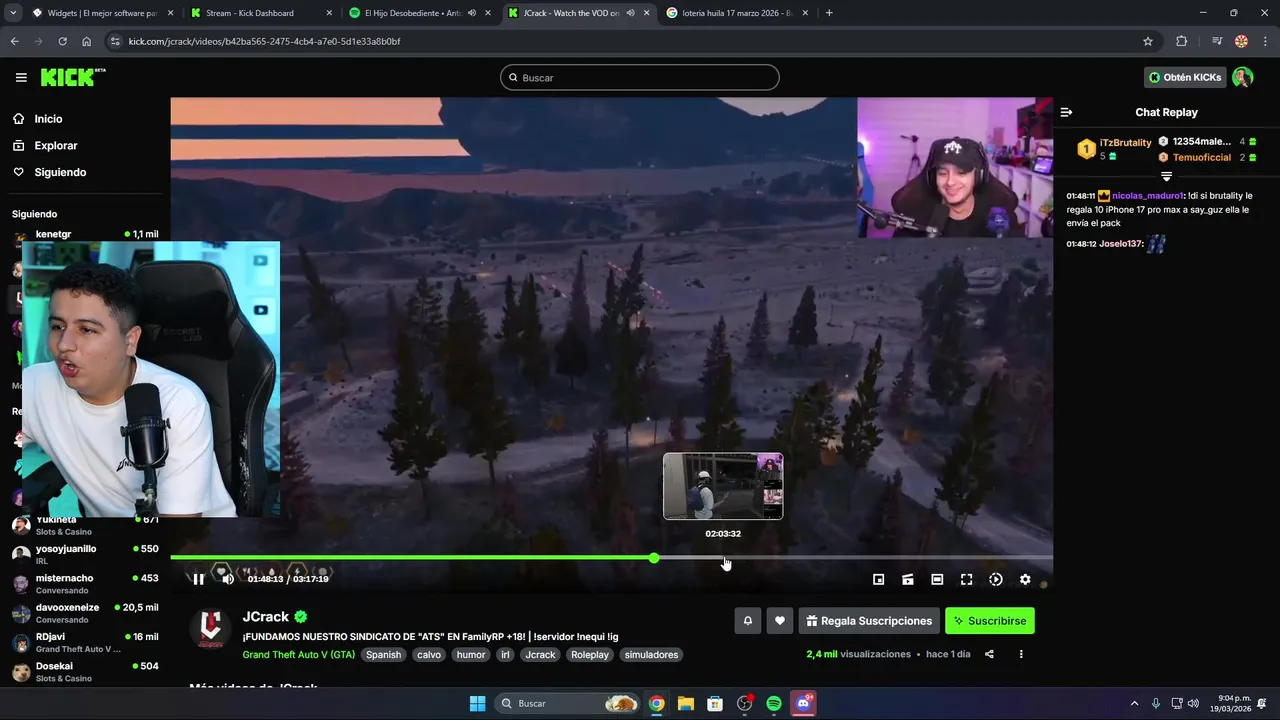The image size is (1280, 720).
Task: Select the calvo tag
Action: [x=429, y=655]
